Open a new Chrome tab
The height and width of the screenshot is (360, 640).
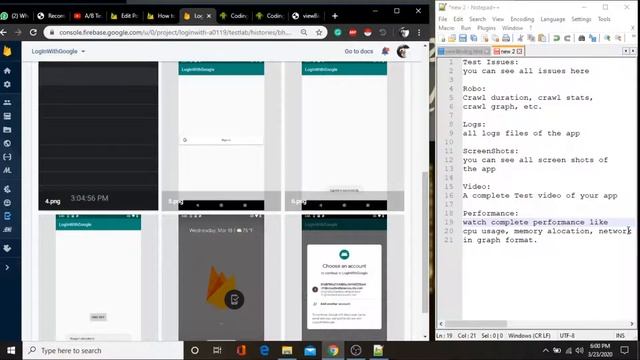(335, 16)
